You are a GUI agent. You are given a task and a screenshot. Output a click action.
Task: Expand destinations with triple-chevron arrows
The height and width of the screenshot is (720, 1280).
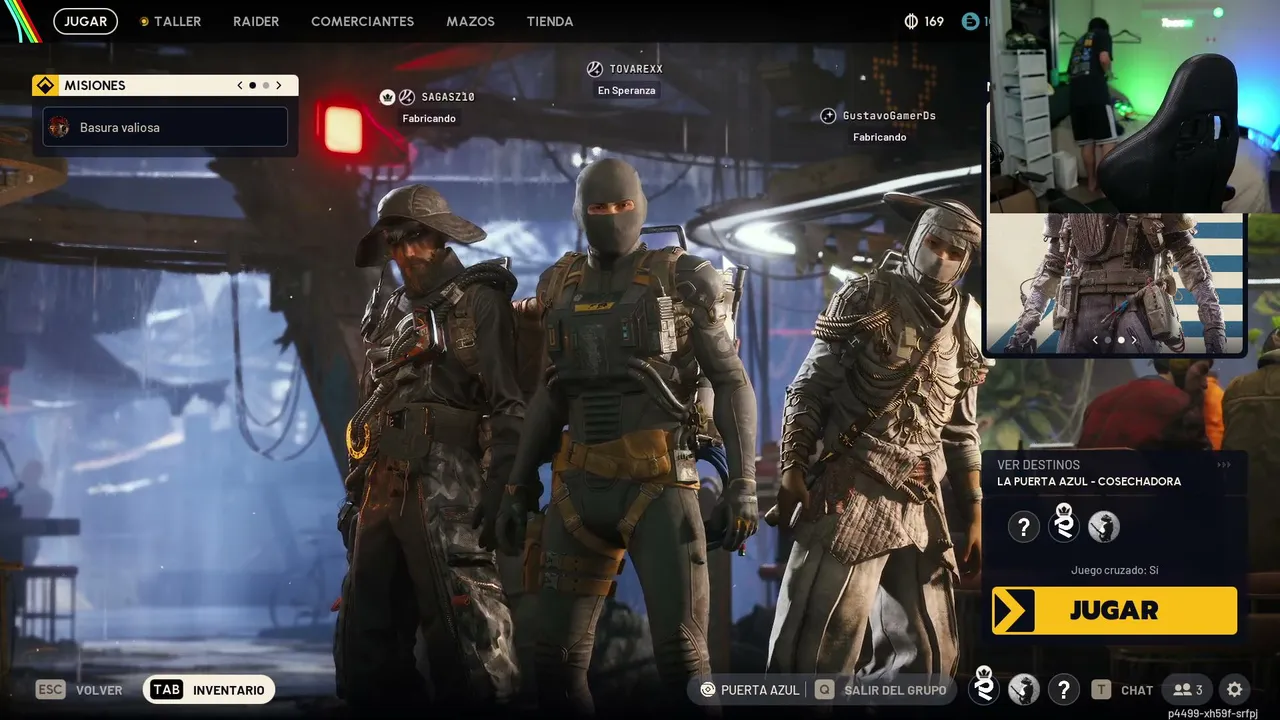tap(1224, 465)
